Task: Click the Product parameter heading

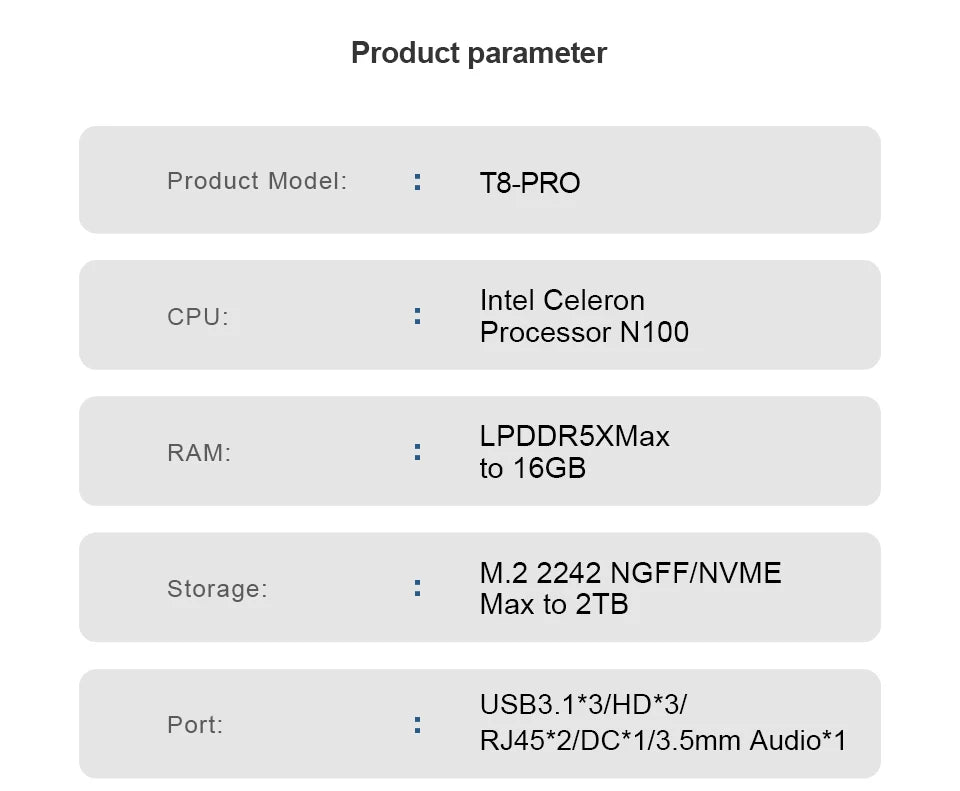Action: [479, 53]
